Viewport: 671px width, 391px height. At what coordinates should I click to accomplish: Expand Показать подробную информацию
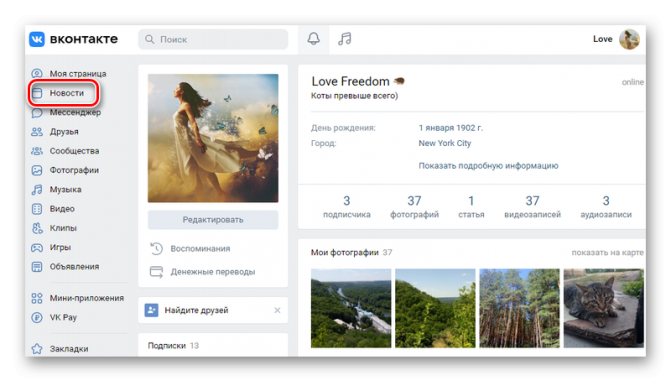point(488,166)
